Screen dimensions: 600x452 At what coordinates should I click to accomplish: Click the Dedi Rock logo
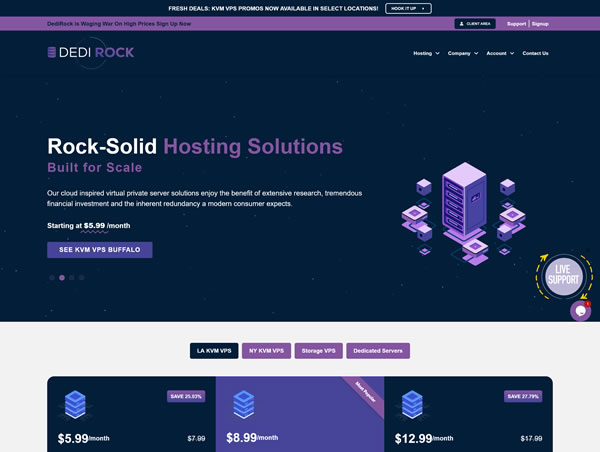click(90, 52)
